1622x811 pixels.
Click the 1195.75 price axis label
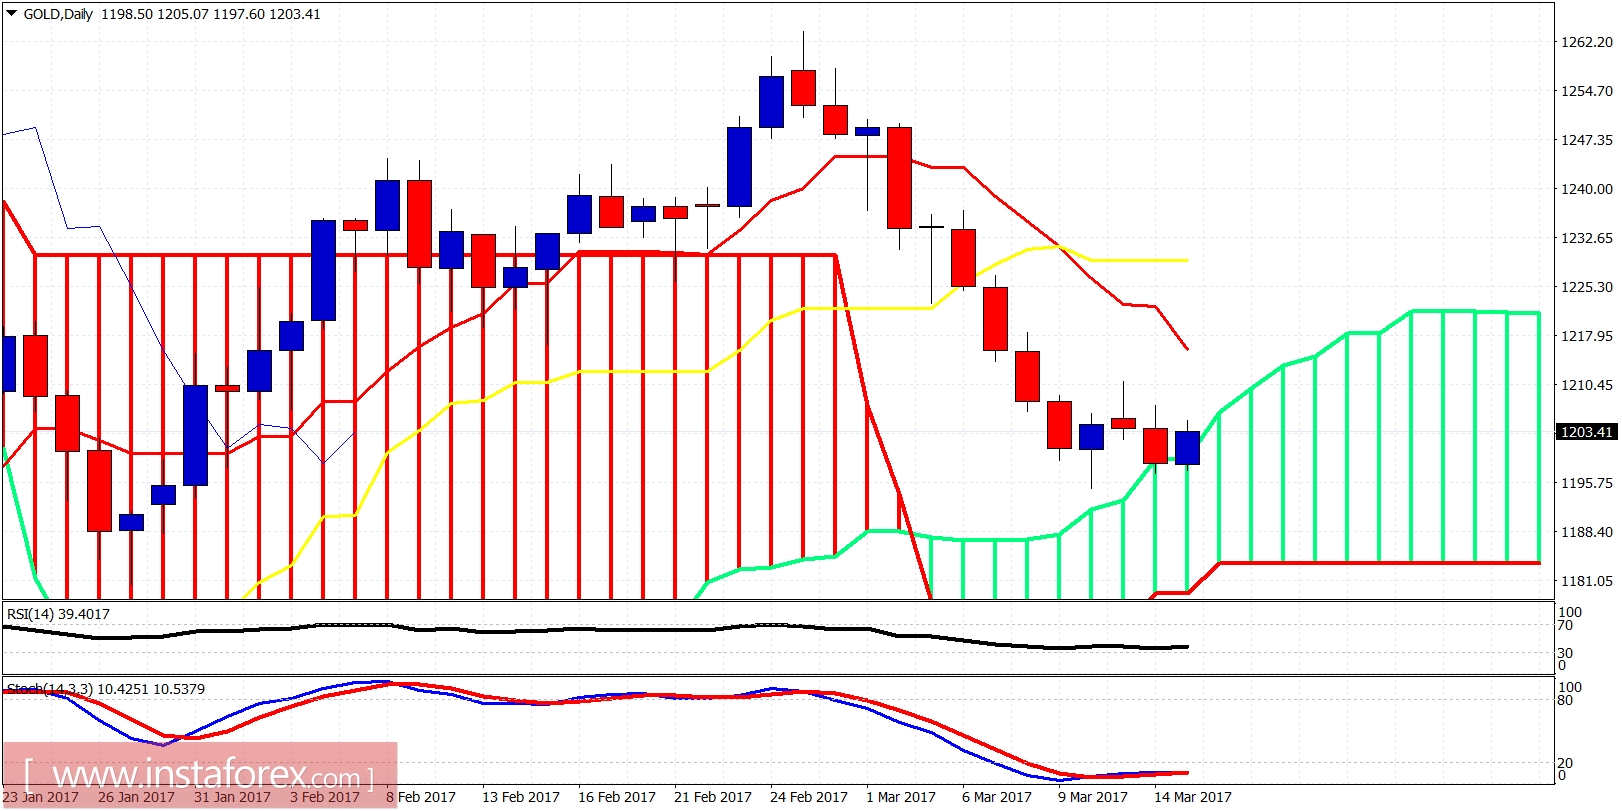(x=1587, y=483)
